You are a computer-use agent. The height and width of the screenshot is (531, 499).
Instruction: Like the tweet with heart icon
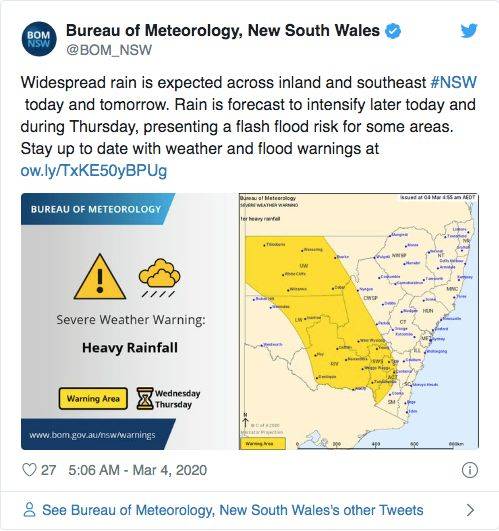point(29,470)
